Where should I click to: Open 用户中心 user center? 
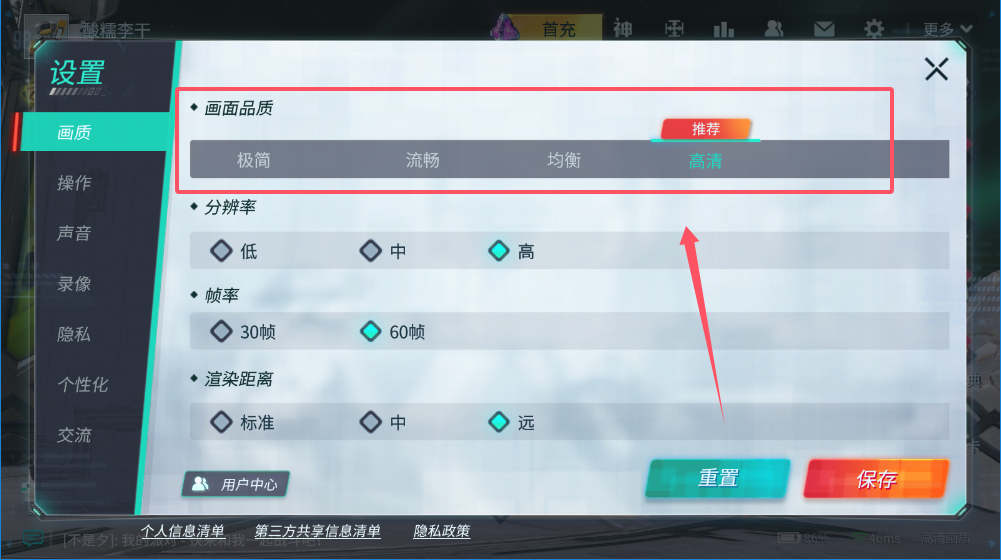click(x=236, y=484)
